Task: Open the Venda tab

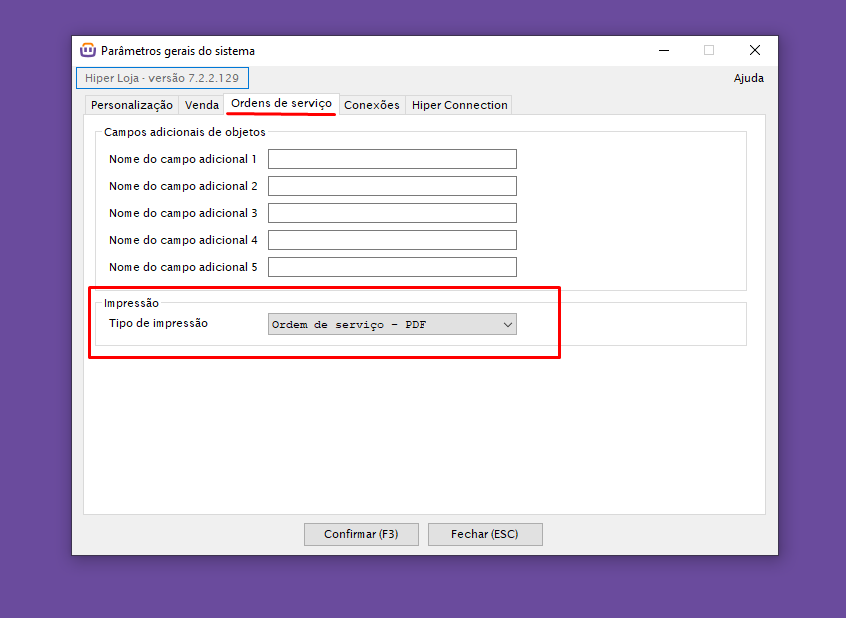Action: click(202, 105)
